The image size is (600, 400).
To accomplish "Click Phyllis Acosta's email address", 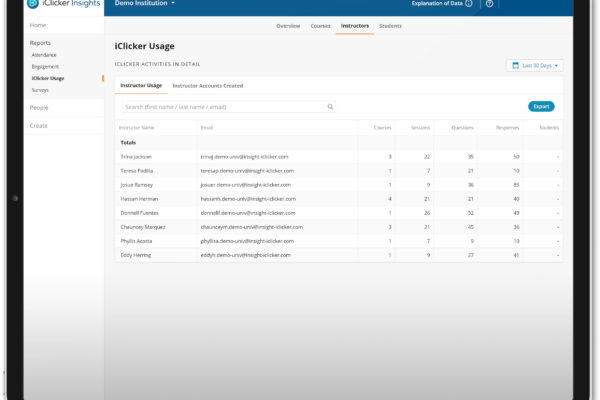I will click(x=247, y=241).
